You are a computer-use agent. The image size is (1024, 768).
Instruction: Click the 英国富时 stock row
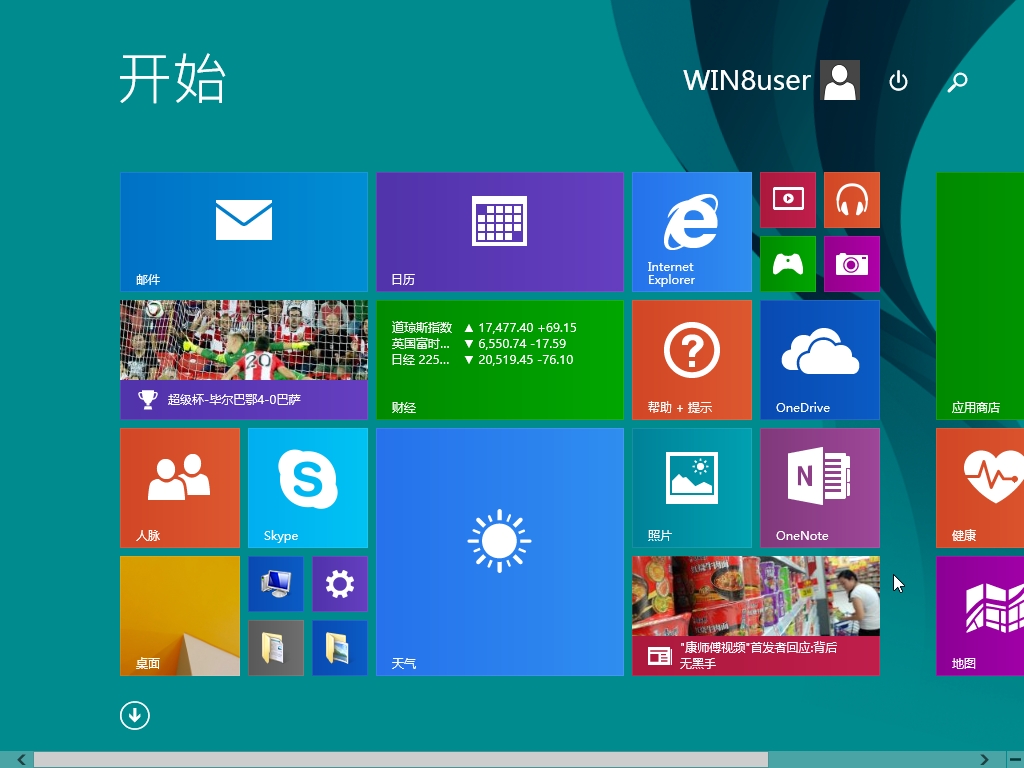[479, 344]
